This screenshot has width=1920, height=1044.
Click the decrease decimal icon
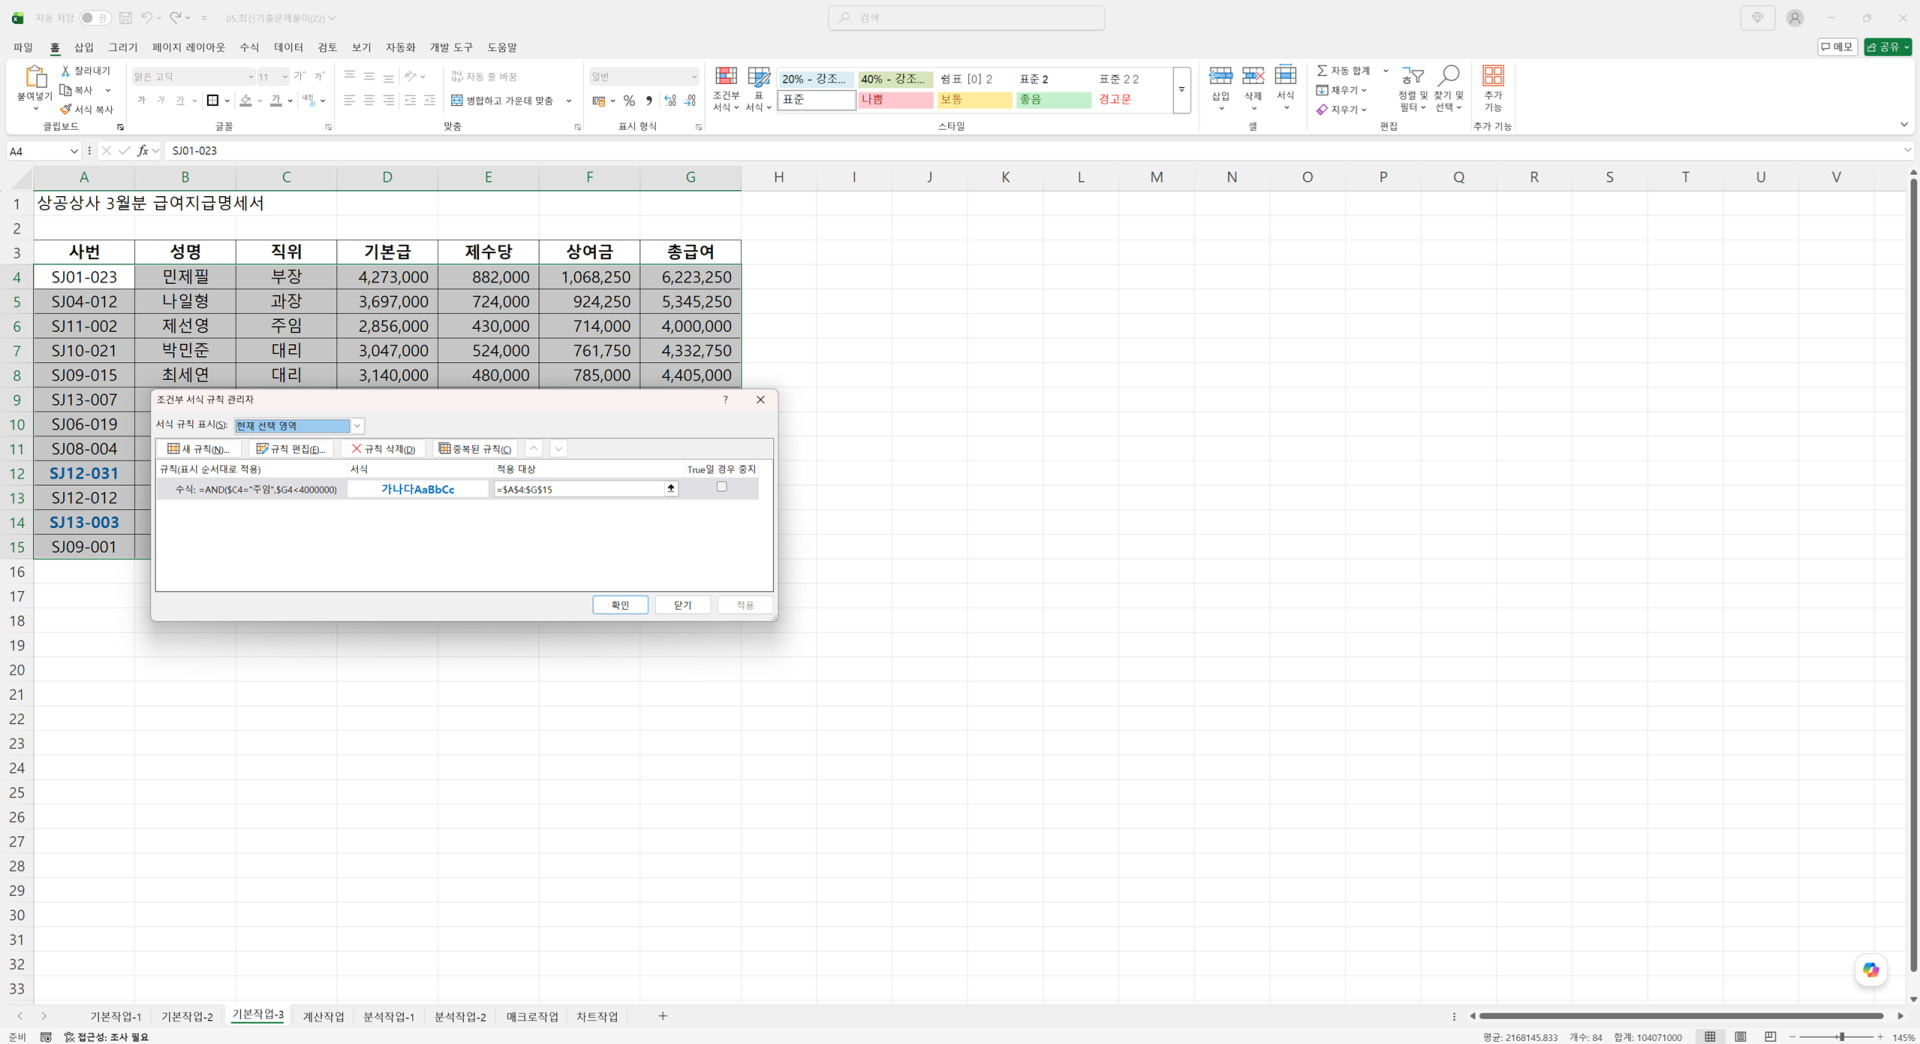coord(691,101)
